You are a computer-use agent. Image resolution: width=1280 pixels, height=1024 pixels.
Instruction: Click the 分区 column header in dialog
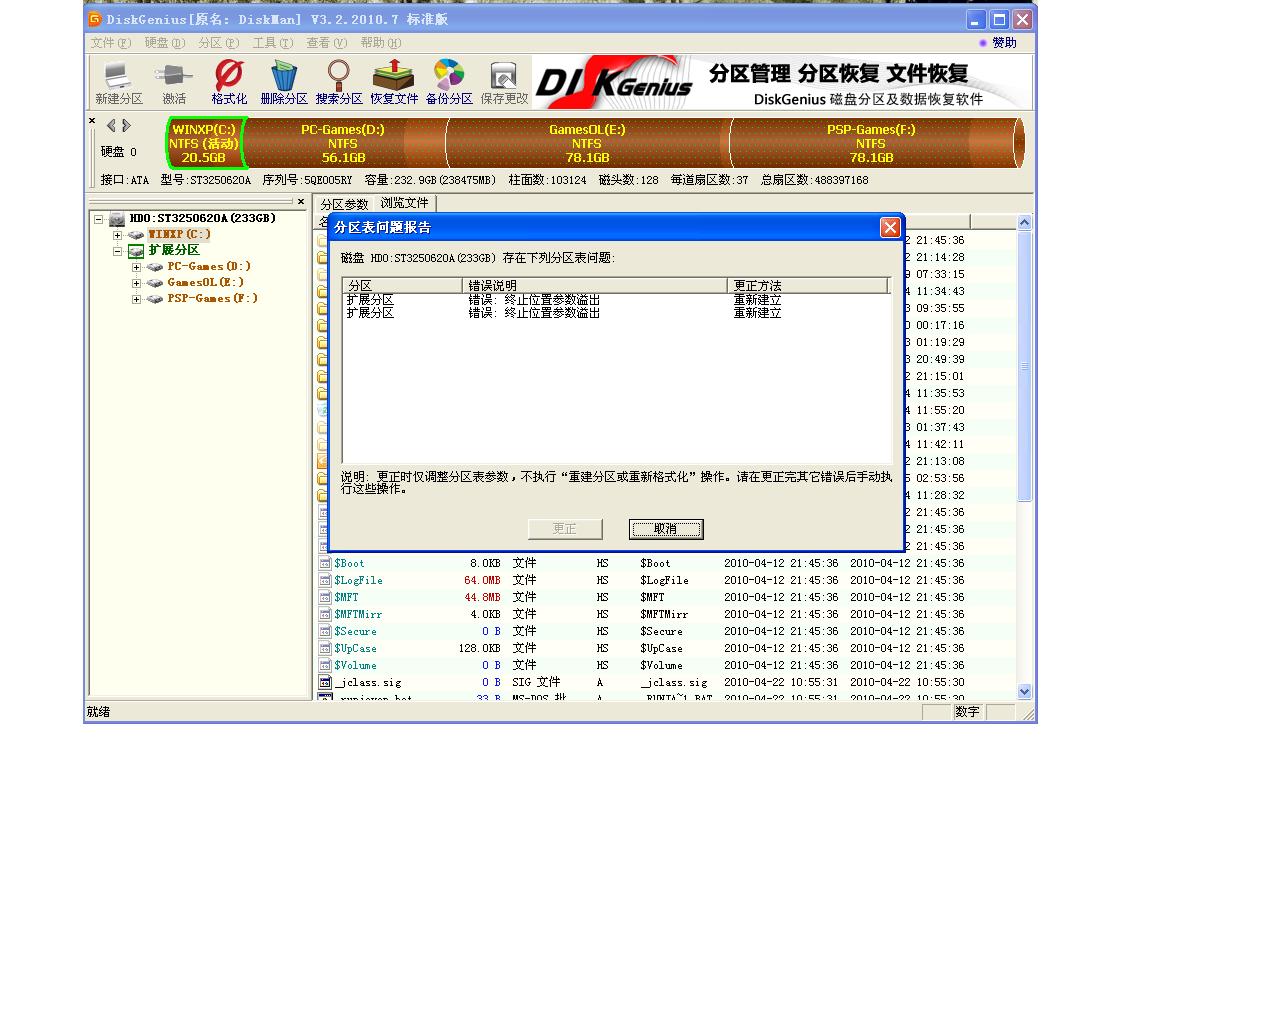tap(402, 285)
